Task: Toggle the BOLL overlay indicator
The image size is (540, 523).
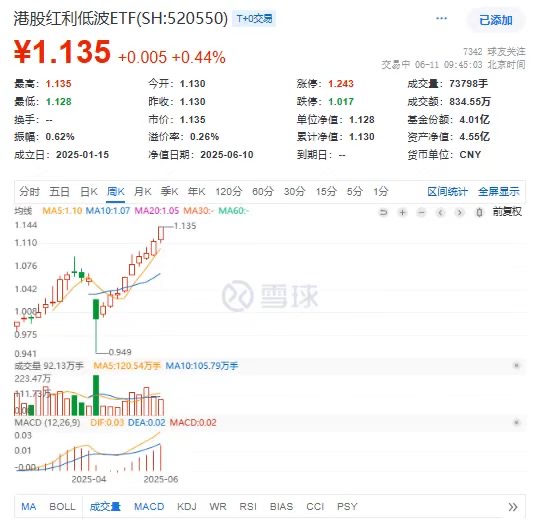Action: 62,506
